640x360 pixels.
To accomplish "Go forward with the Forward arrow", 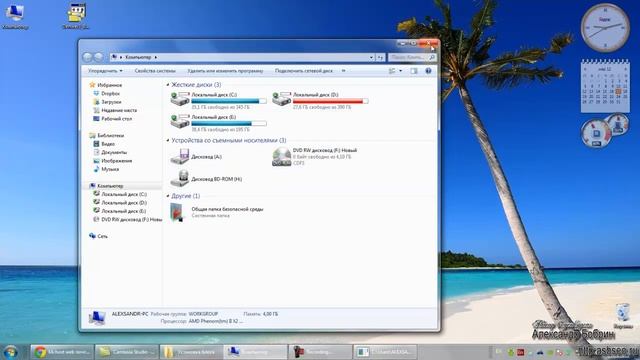I will point(98,57).
